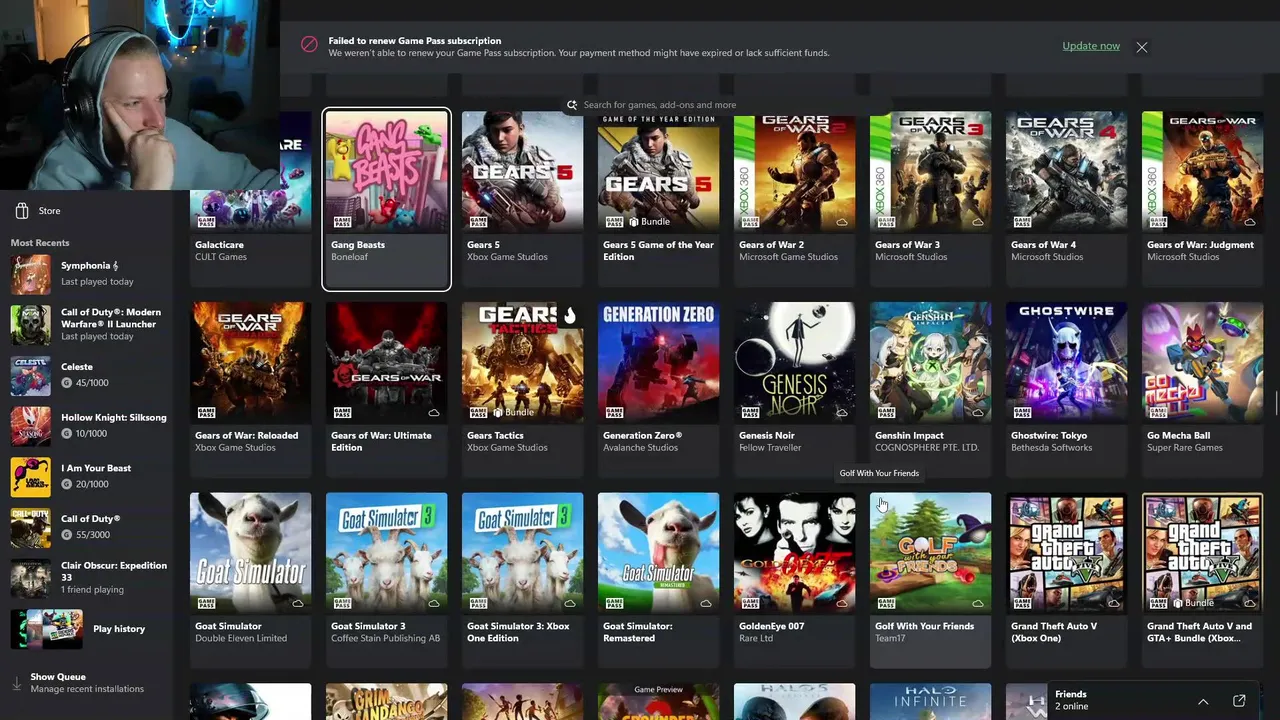Dismiss the Game Pass renewal banner
The width and height of the screenshot is (1280, 720).
coord(1142,46)
